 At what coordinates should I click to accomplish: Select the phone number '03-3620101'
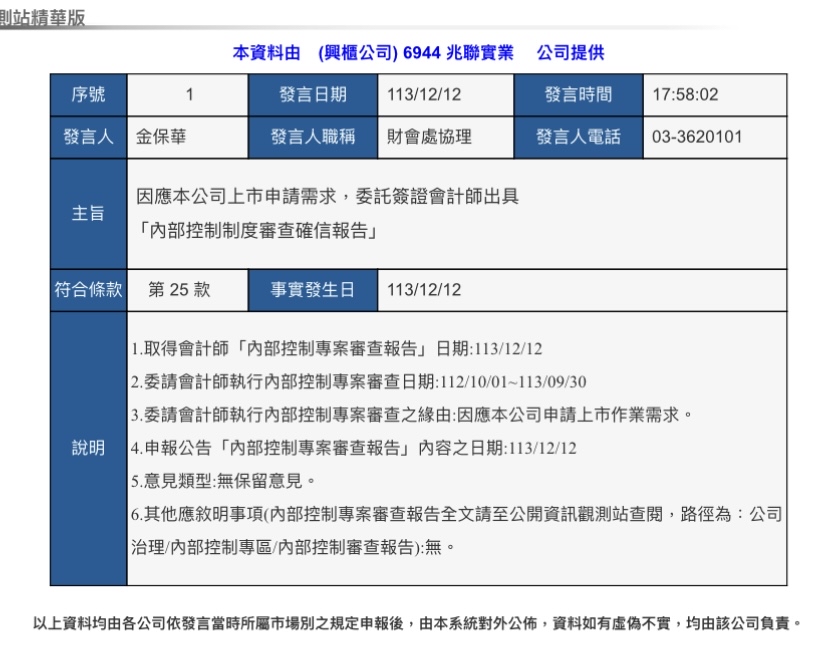[697, 137]
